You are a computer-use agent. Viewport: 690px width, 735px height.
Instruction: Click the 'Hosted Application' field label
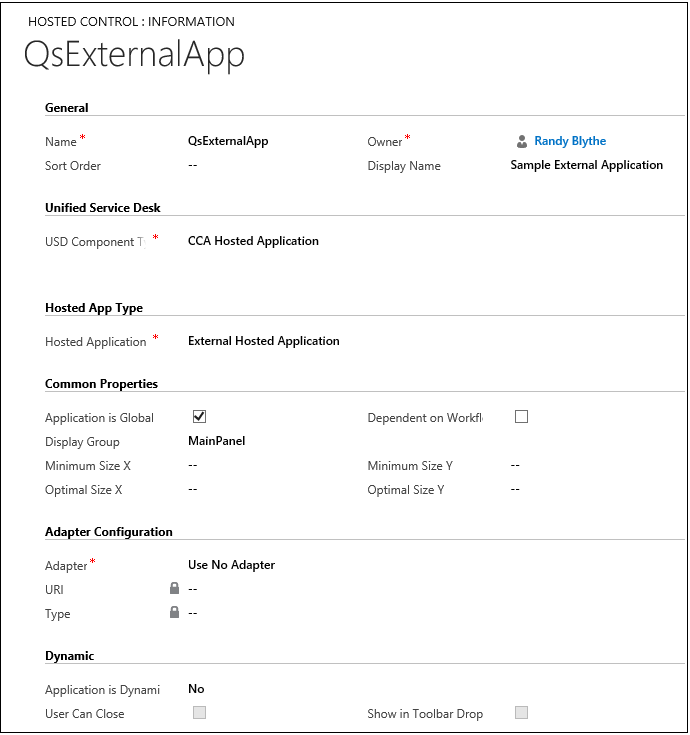pos(96,342)
